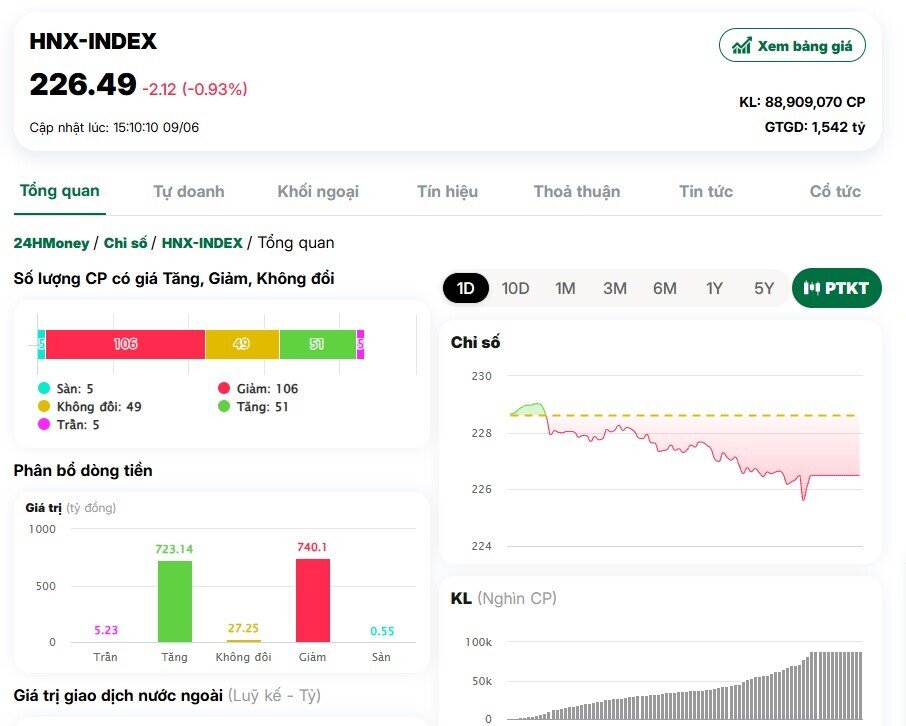Click the candlestick icon in PTKT button

[x=811, y=288]
